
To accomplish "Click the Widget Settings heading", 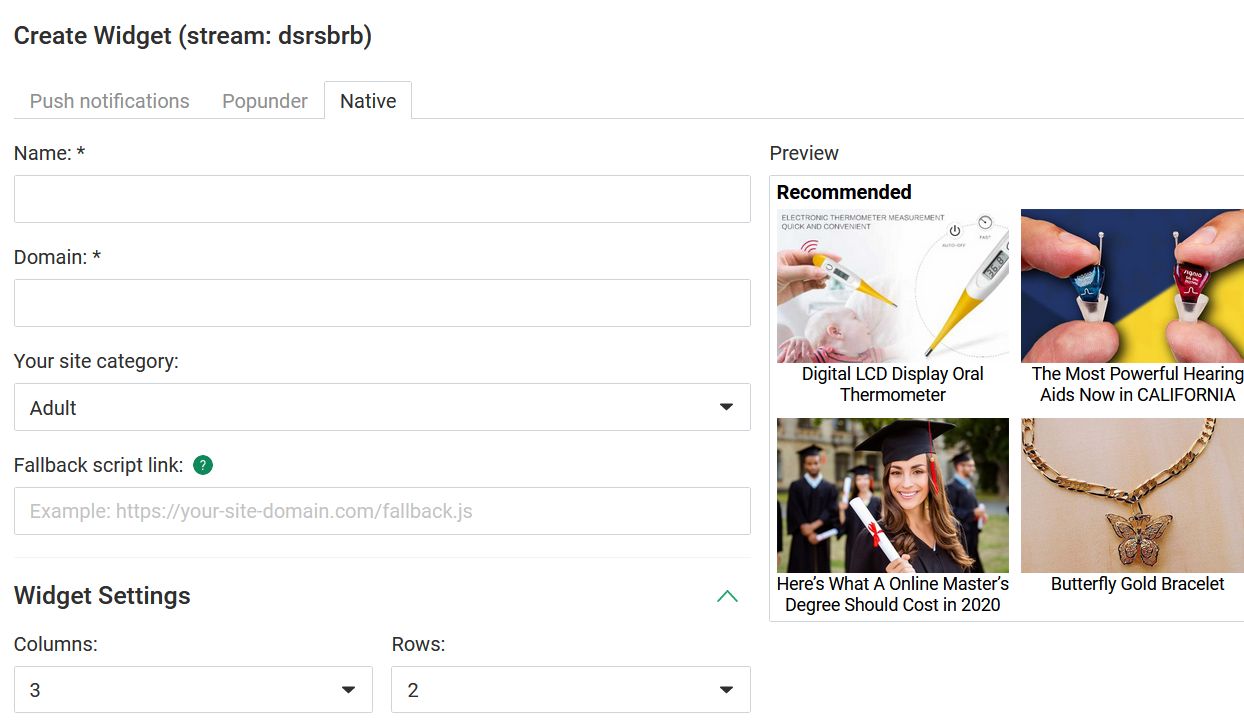I will point(102,596).
